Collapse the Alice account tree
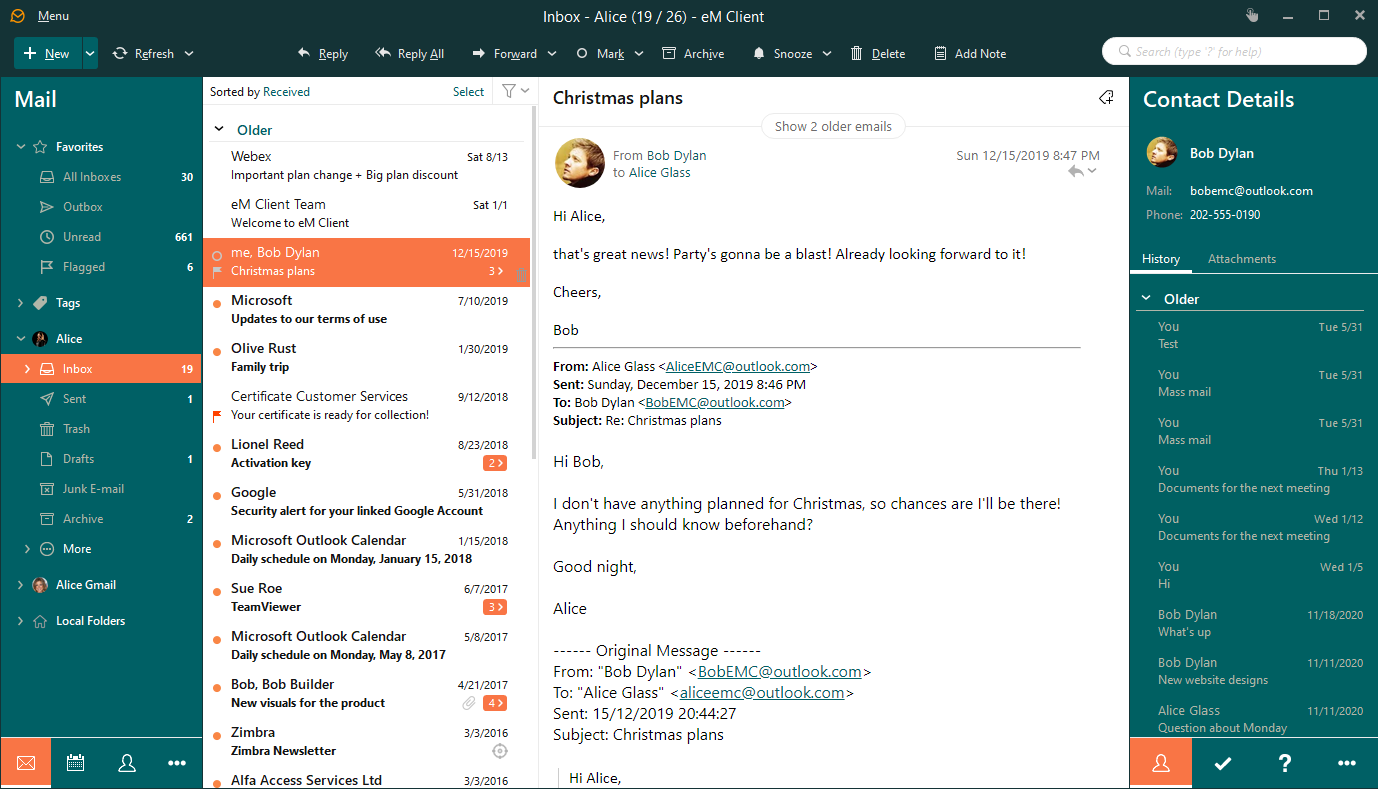1379x789 pixels. (21, 339)
